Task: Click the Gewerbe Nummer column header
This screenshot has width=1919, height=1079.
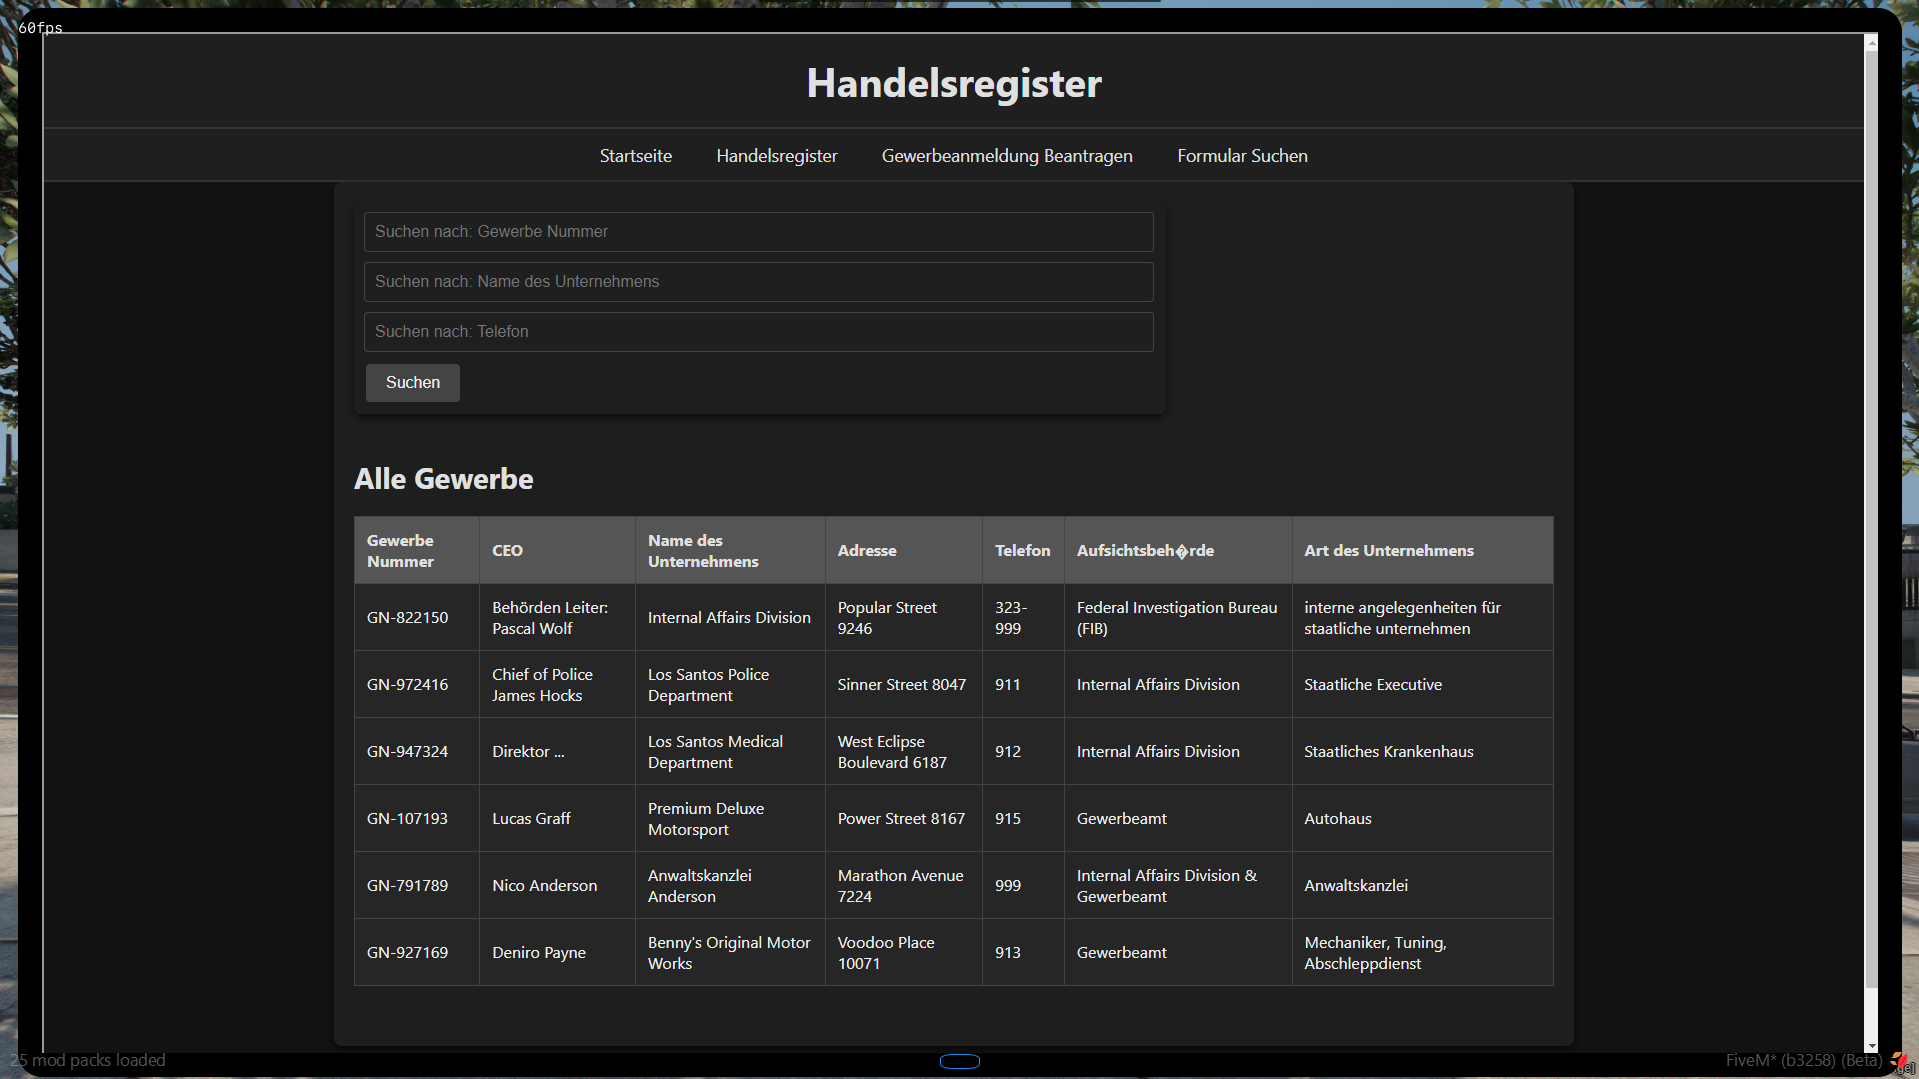Action: (400, 551)
